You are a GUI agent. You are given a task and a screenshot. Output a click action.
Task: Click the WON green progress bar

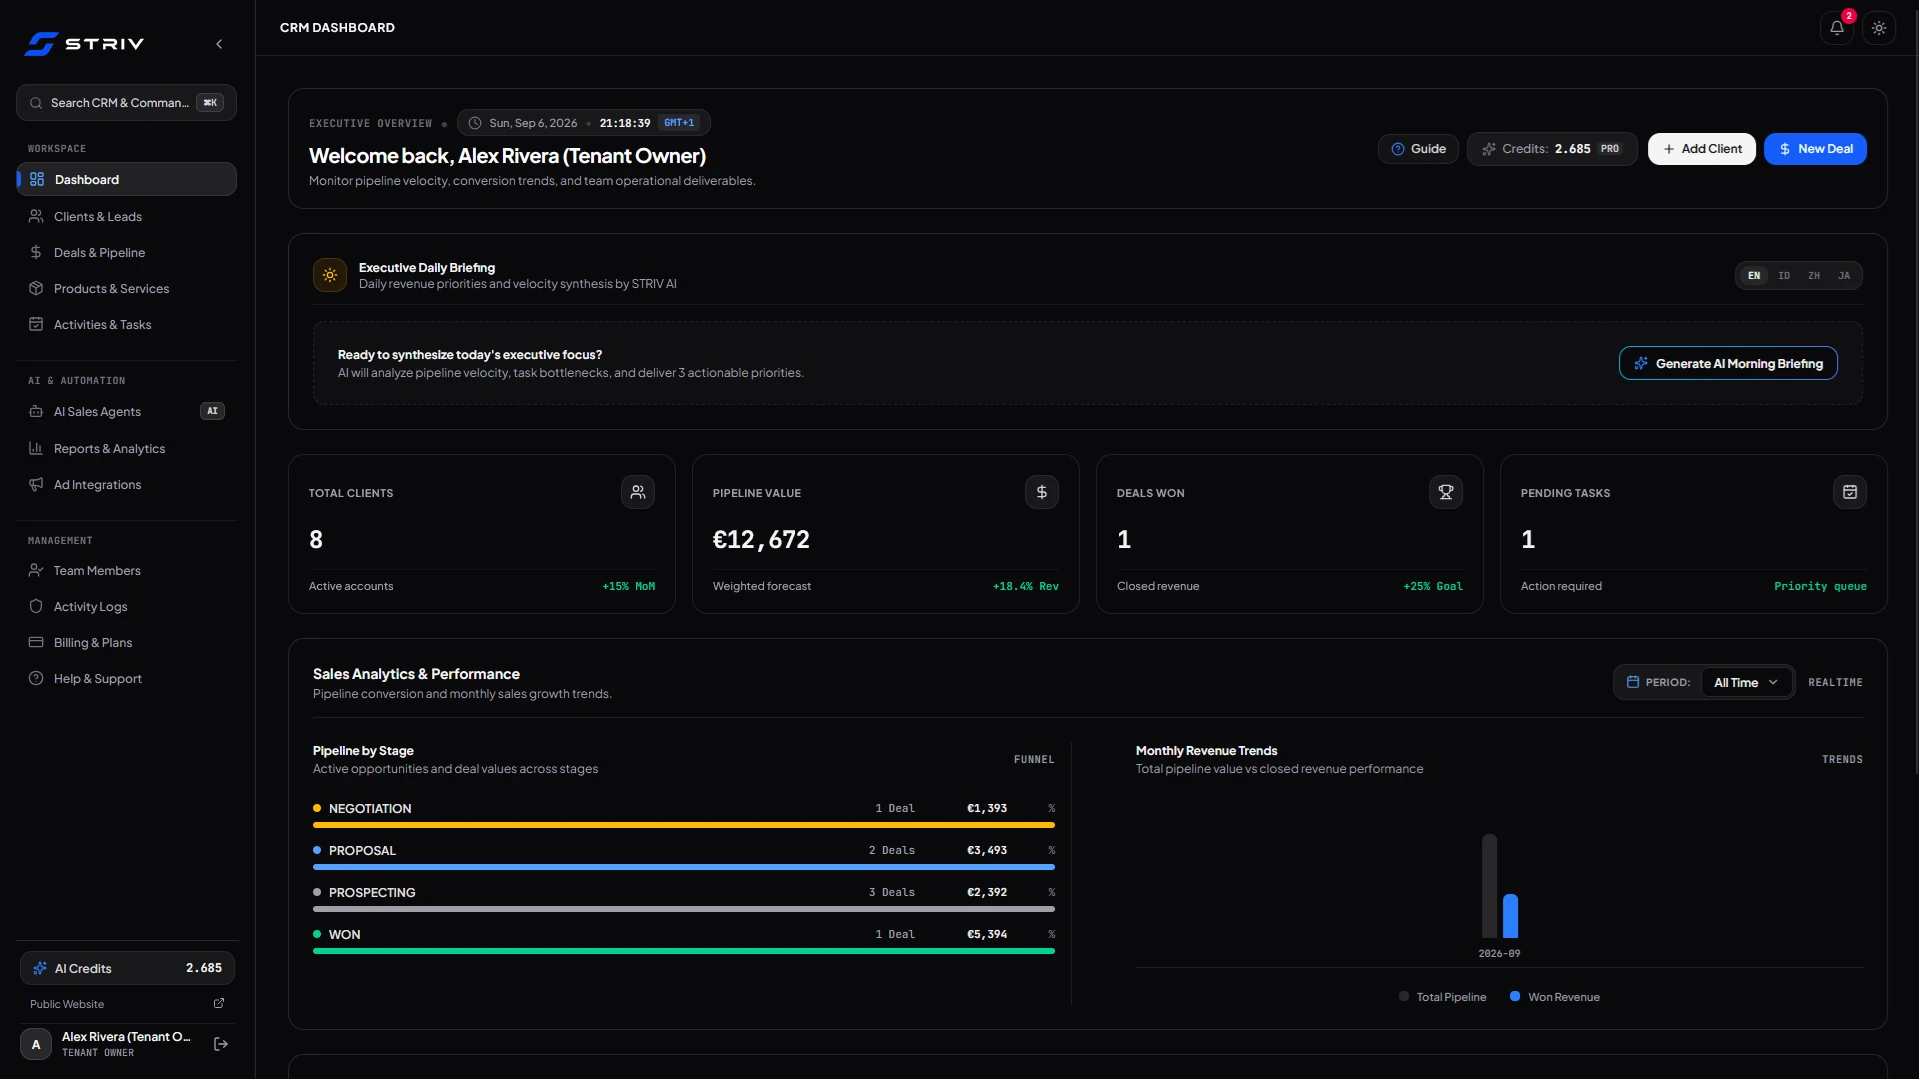(684, 952)
